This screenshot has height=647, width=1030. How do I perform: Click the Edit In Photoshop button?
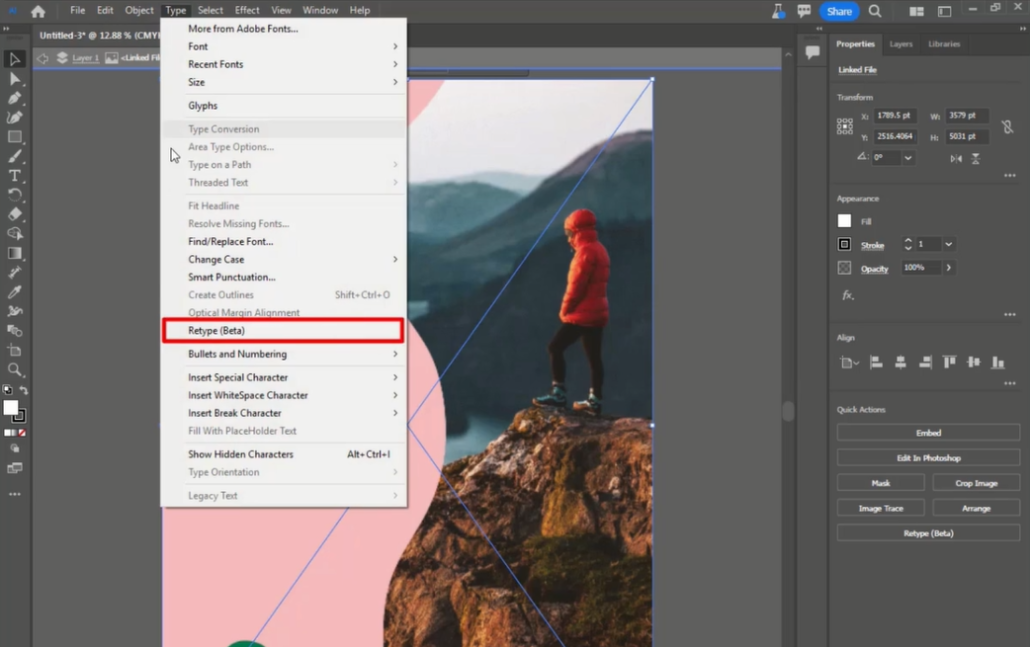[x=927, y=458]
